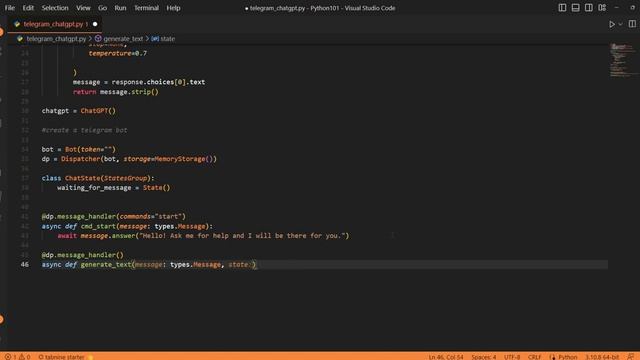Minimize the Visual Studio Code window
Screen dimensions: 640x360
pos(617,8)
